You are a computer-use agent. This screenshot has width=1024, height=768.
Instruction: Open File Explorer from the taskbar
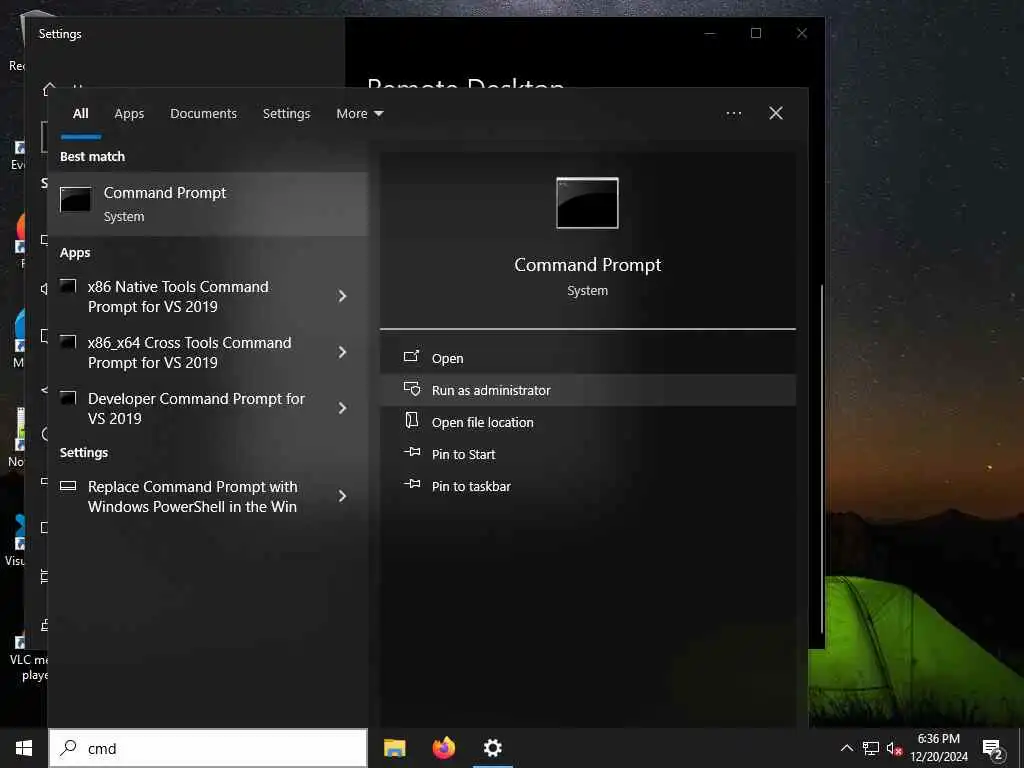(394, 748)
